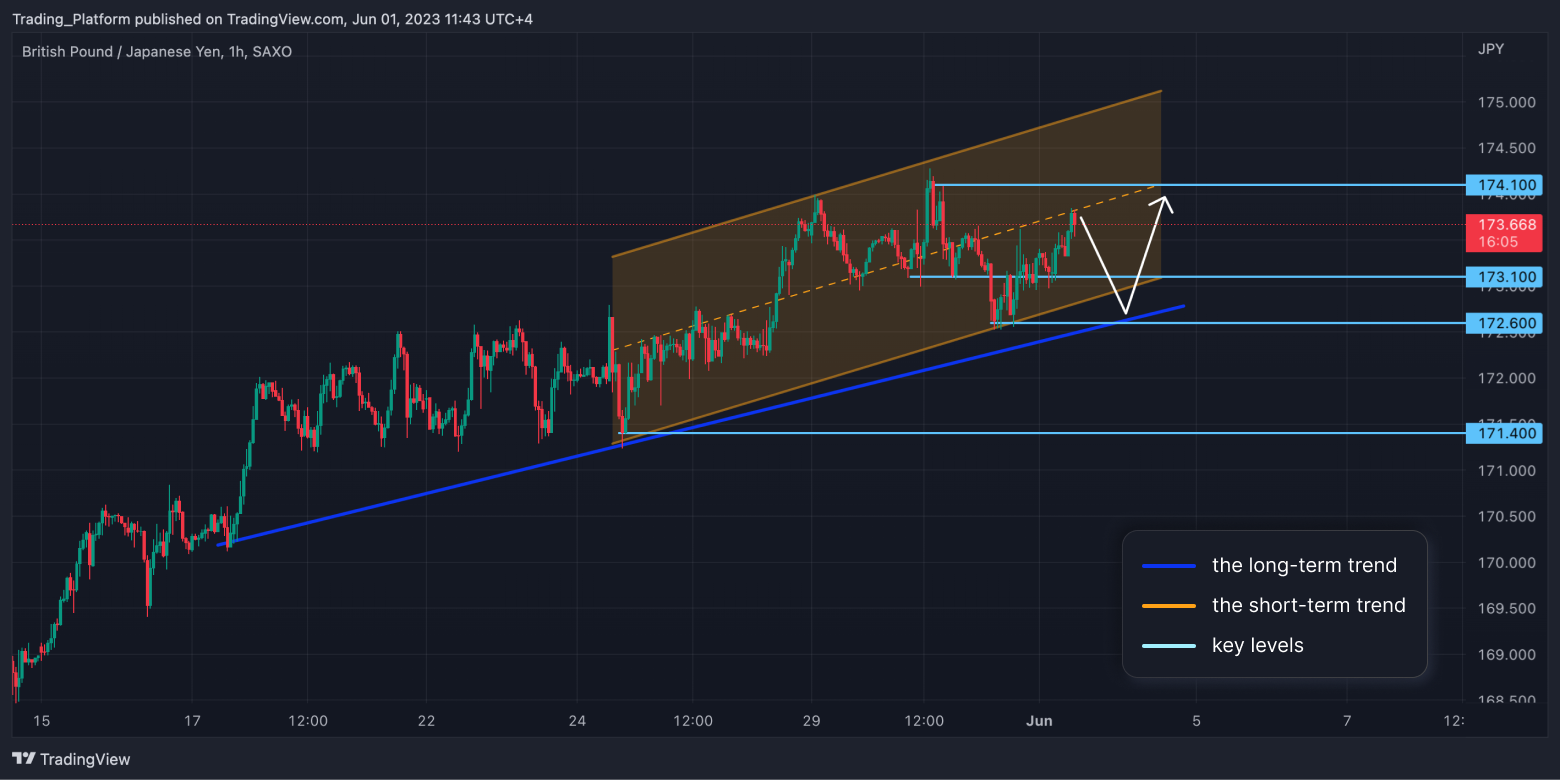The width and height of the screenshot is (1560, 780).
Task: Click the 22 date label on time axis
Action: (x=426, y=720)
